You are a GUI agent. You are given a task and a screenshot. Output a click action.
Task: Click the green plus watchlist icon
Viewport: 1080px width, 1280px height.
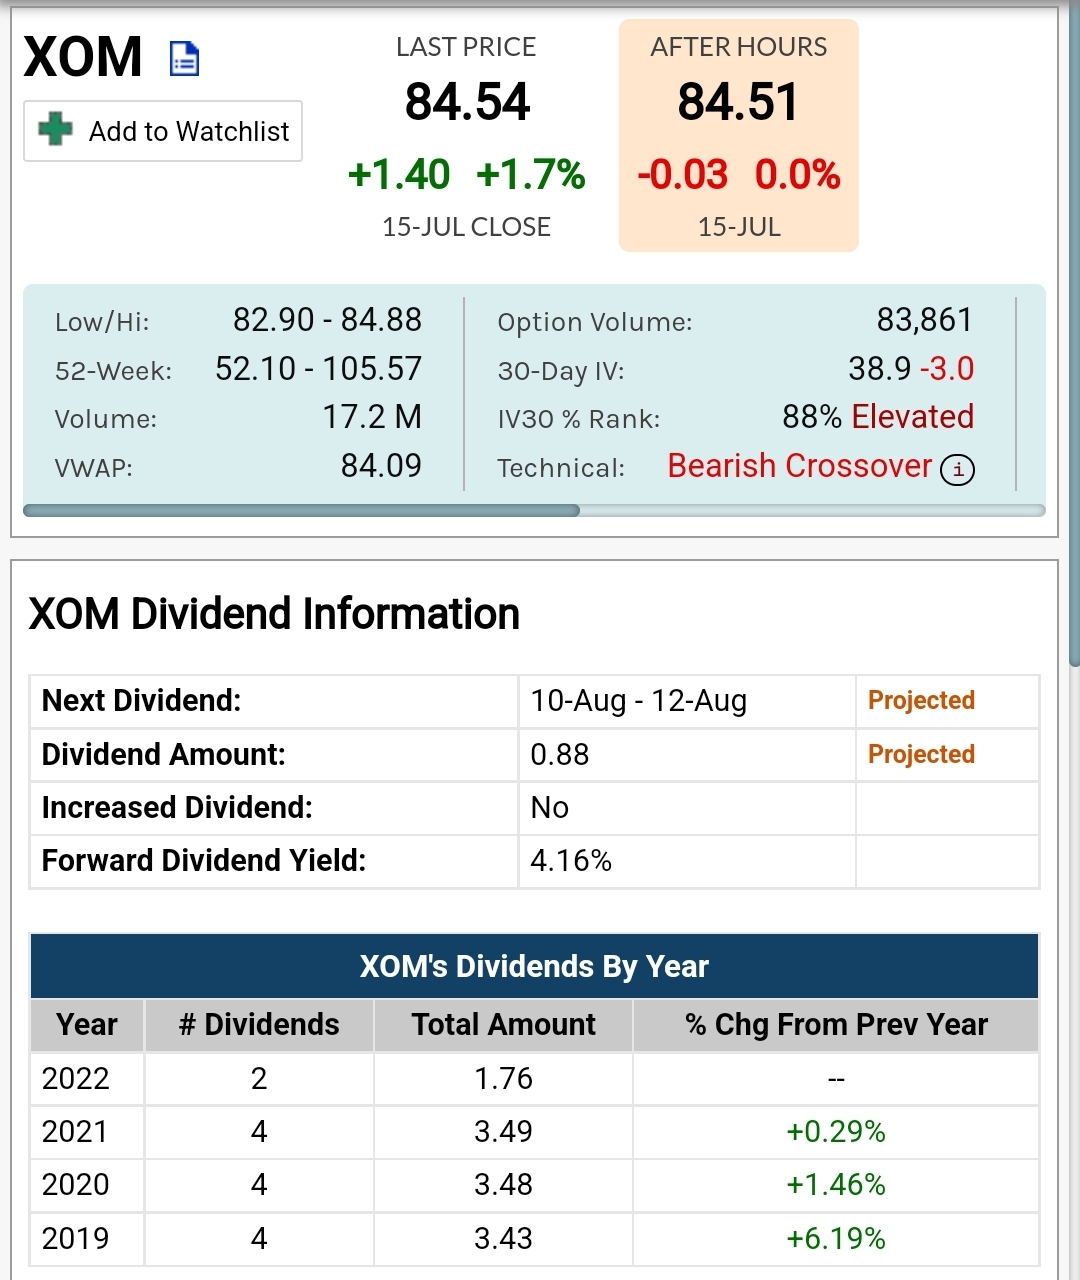[x=55, y=130]
